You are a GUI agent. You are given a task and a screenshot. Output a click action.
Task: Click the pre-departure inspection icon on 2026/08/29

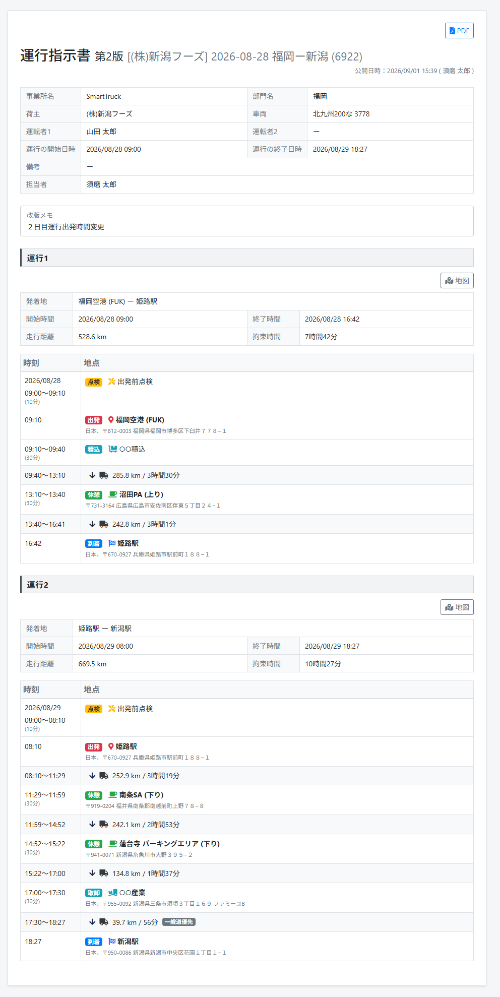click(112, 708)
